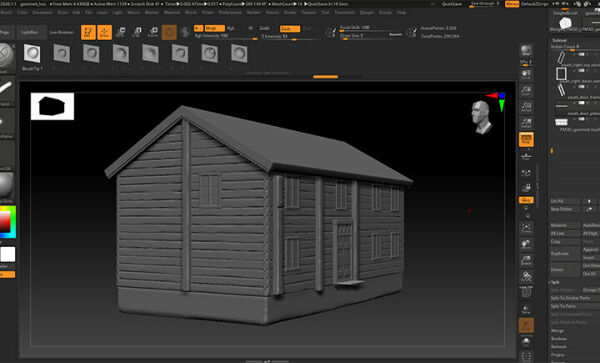Select the last brush tip thumbnail in the row
The width and height of the screenshot is (600, 363).
239,53
